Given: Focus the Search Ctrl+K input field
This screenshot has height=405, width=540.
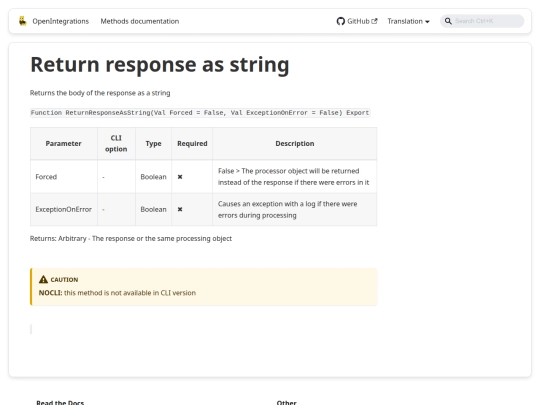Looking at the screenshot, I should click(x=482, y=21).
